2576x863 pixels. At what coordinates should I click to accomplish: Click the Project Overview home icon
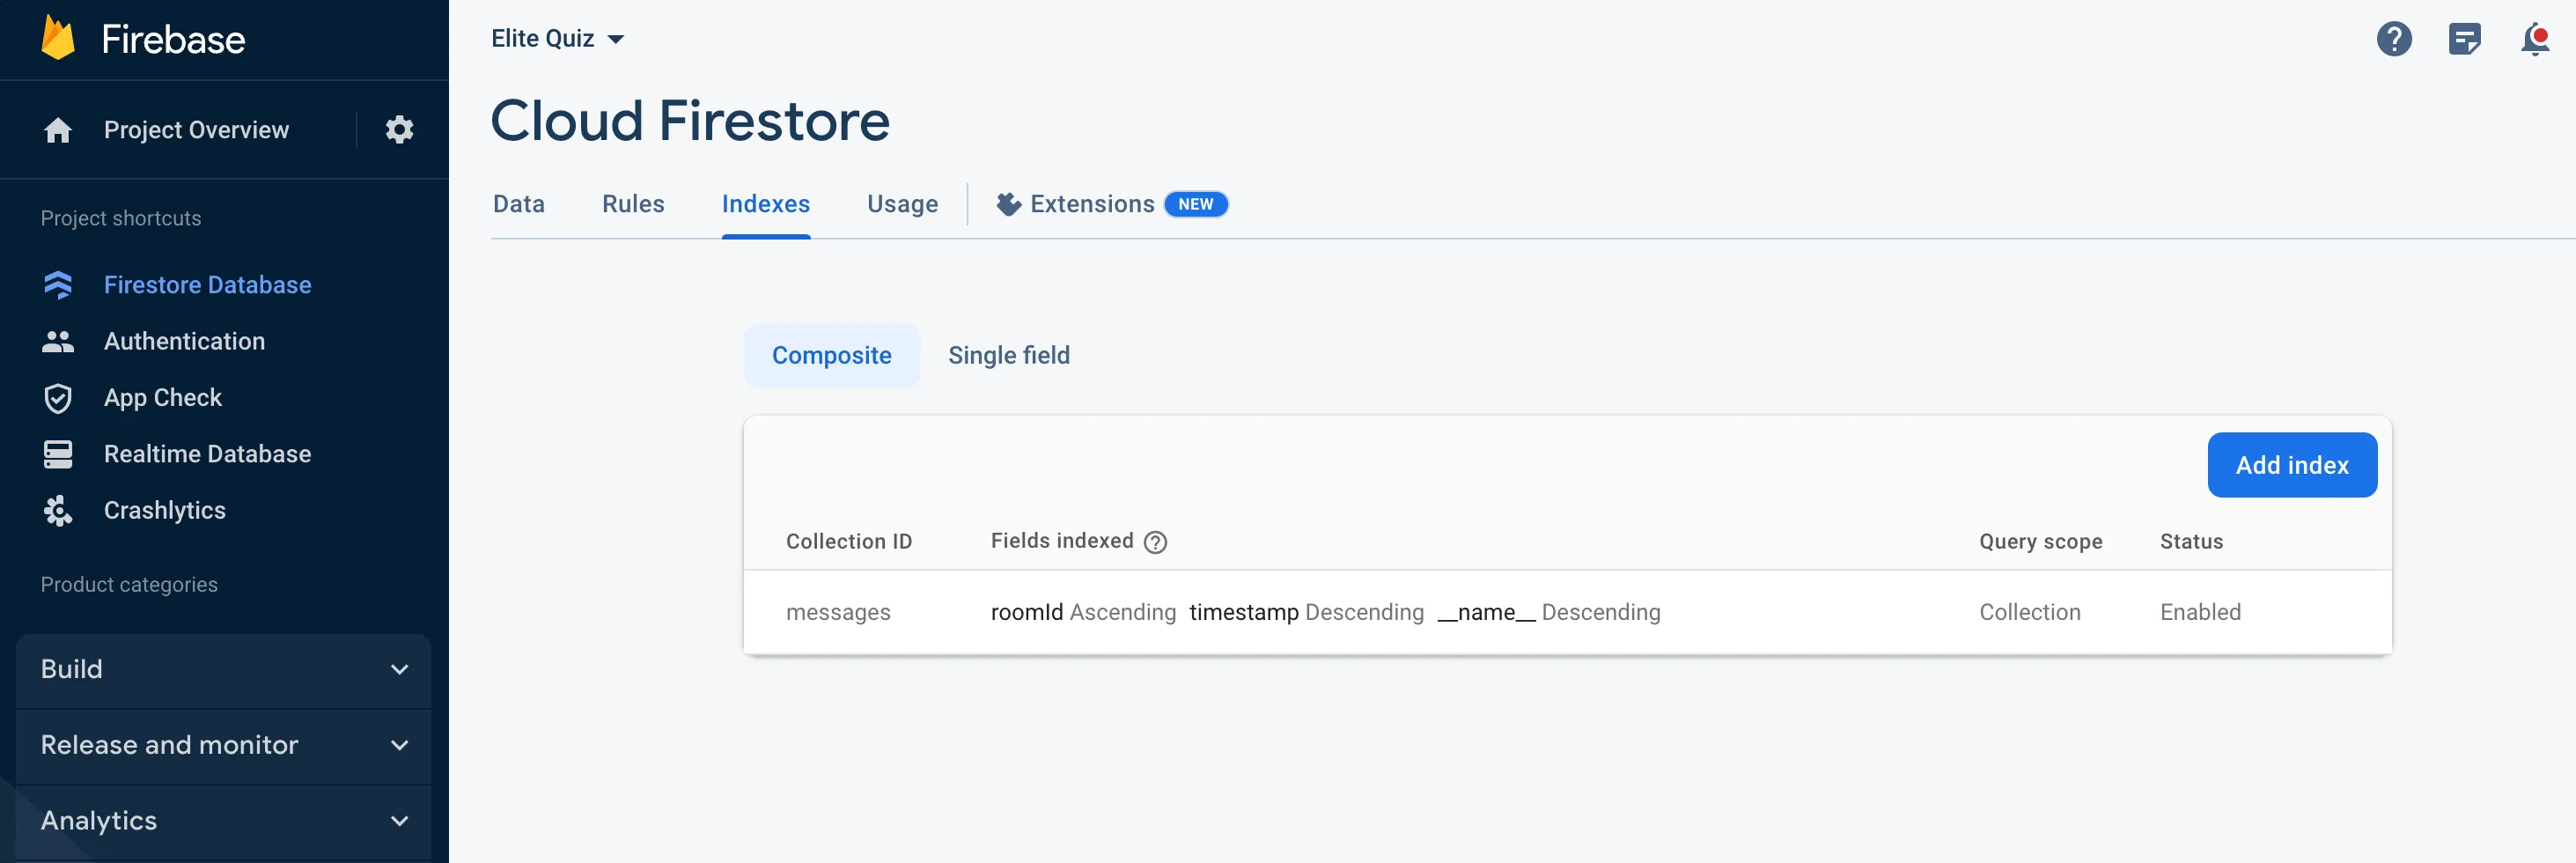point(58,130)
